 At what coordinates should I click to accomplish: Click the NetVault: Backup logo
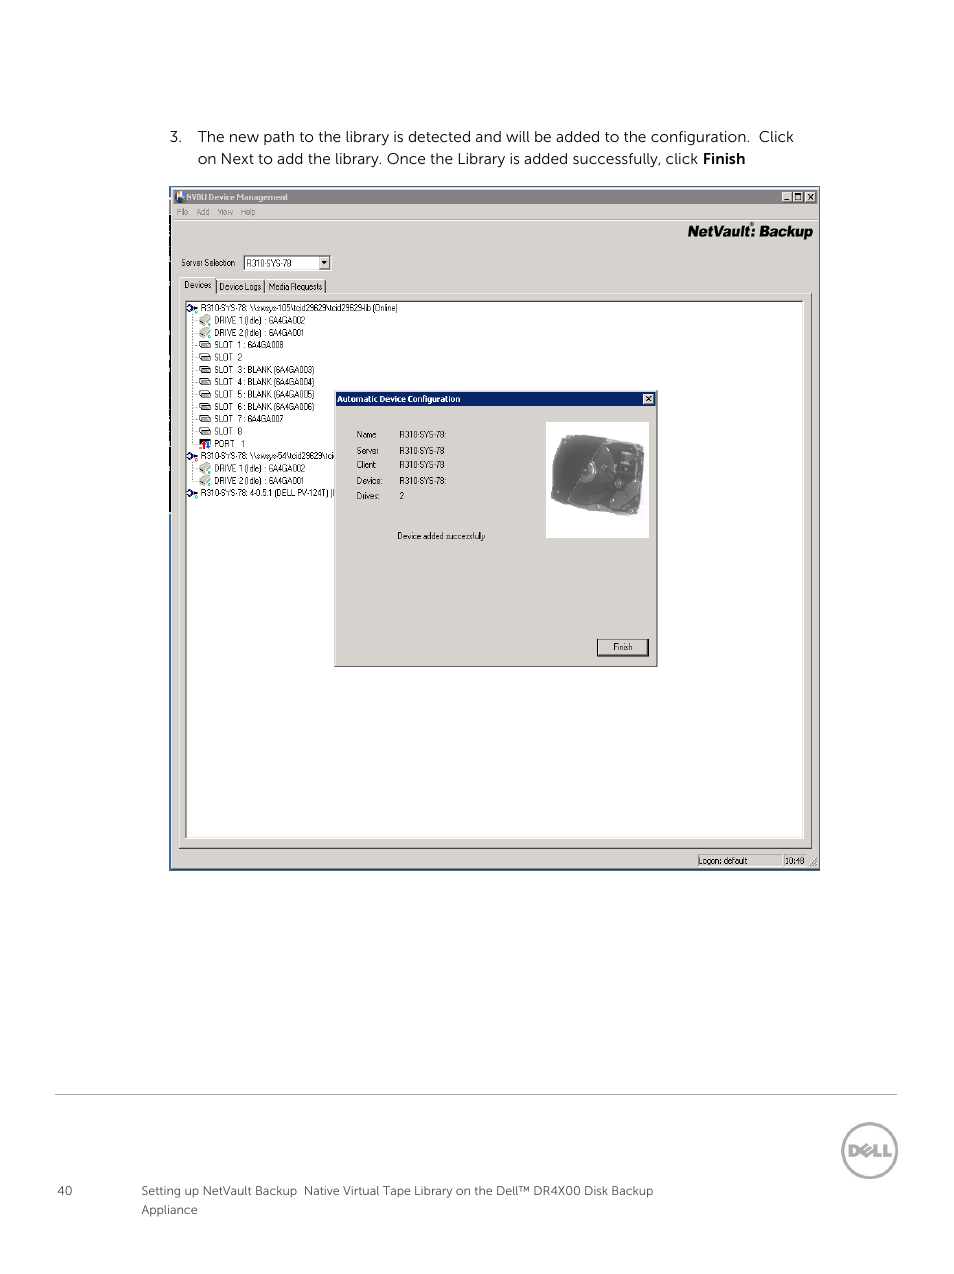750,231
